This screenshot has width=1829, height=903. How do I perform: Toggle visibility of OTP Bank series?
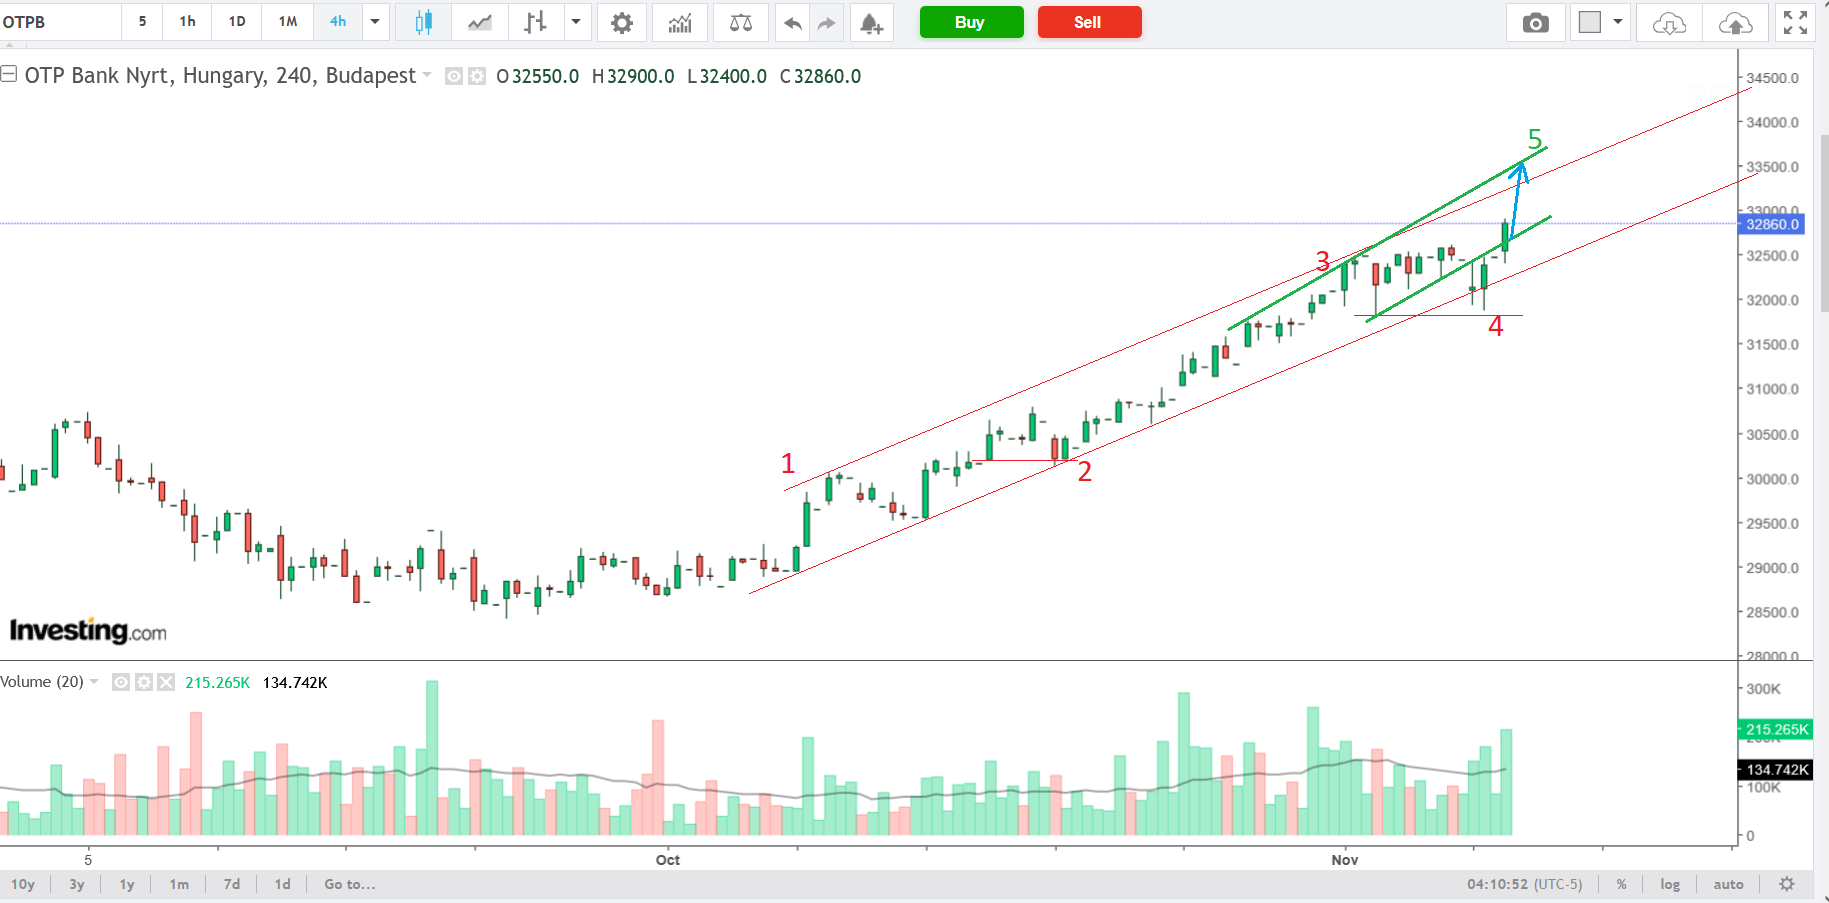pos(454,76)
